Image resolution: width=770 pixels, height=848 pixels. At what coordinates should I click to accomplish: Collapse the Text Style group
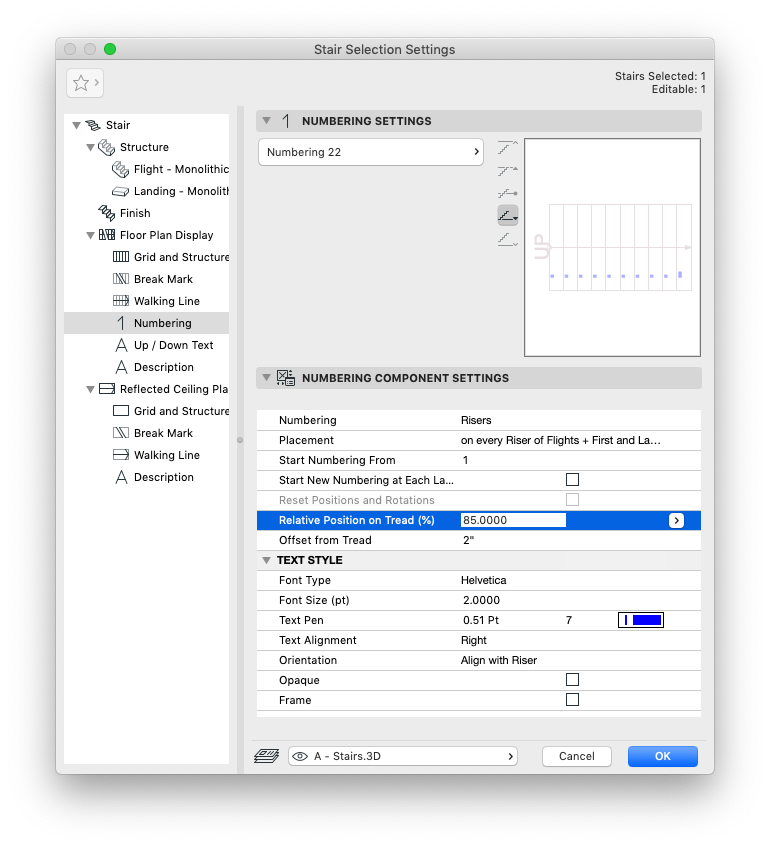click(267, 560)
